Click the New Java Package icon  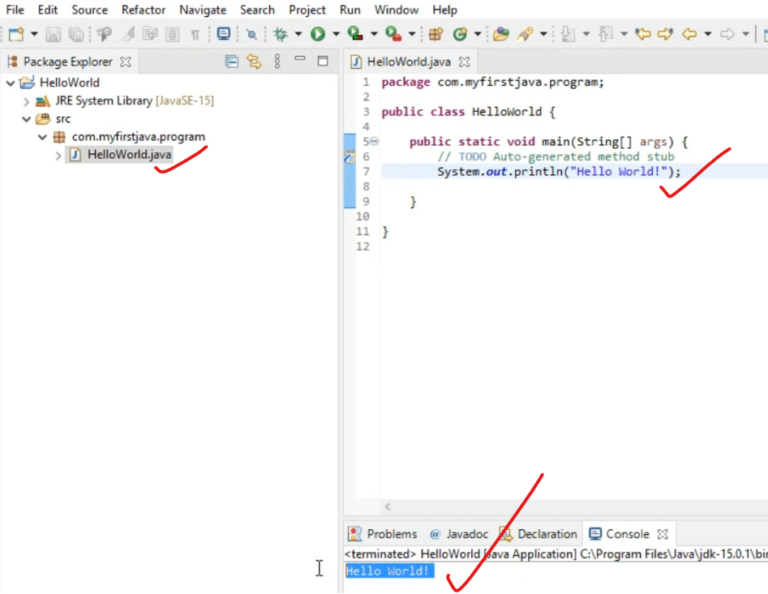[435, 34]
